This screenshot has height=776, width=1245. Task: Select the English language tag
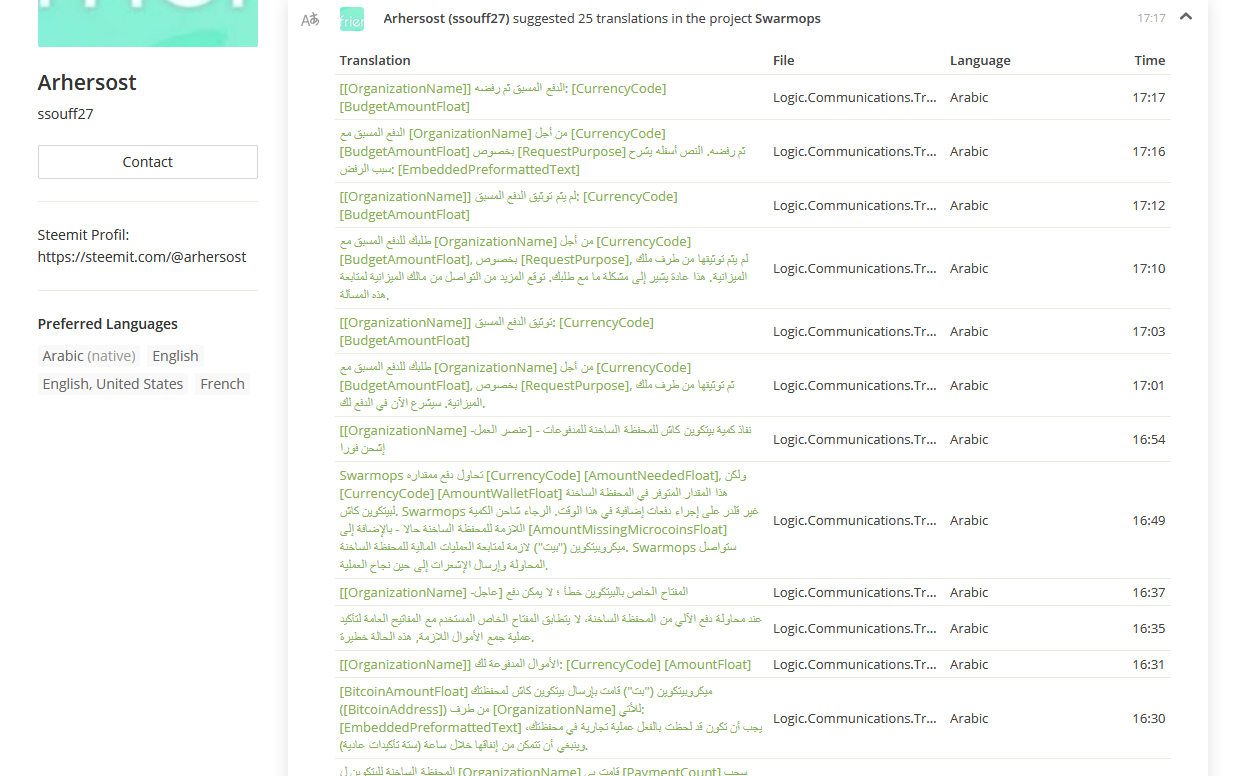click(x=175, y=356)
